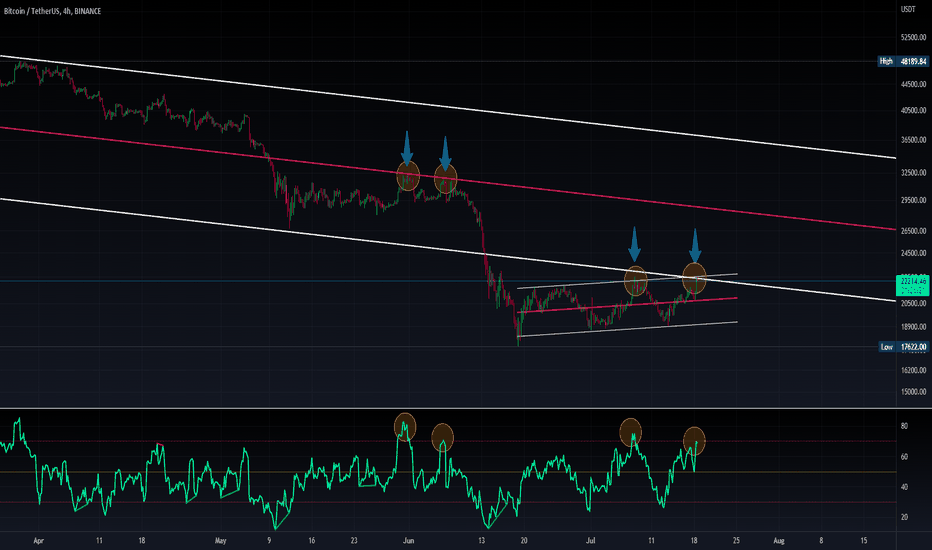Select the Low 17622.00 price label
Screen dimensions: 932x550
pos(903,347)
